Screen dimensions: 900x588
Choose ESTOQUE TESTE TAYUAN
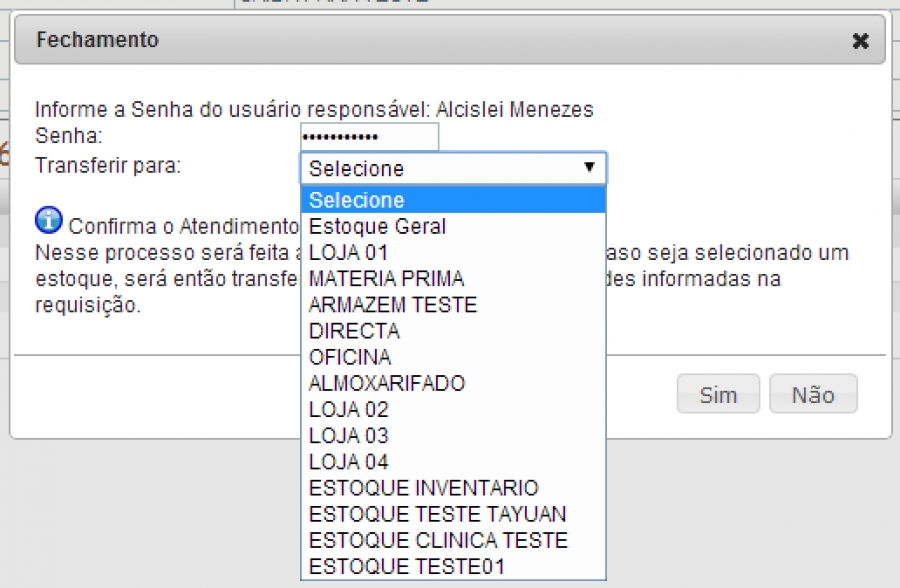[x=453, y=514]
